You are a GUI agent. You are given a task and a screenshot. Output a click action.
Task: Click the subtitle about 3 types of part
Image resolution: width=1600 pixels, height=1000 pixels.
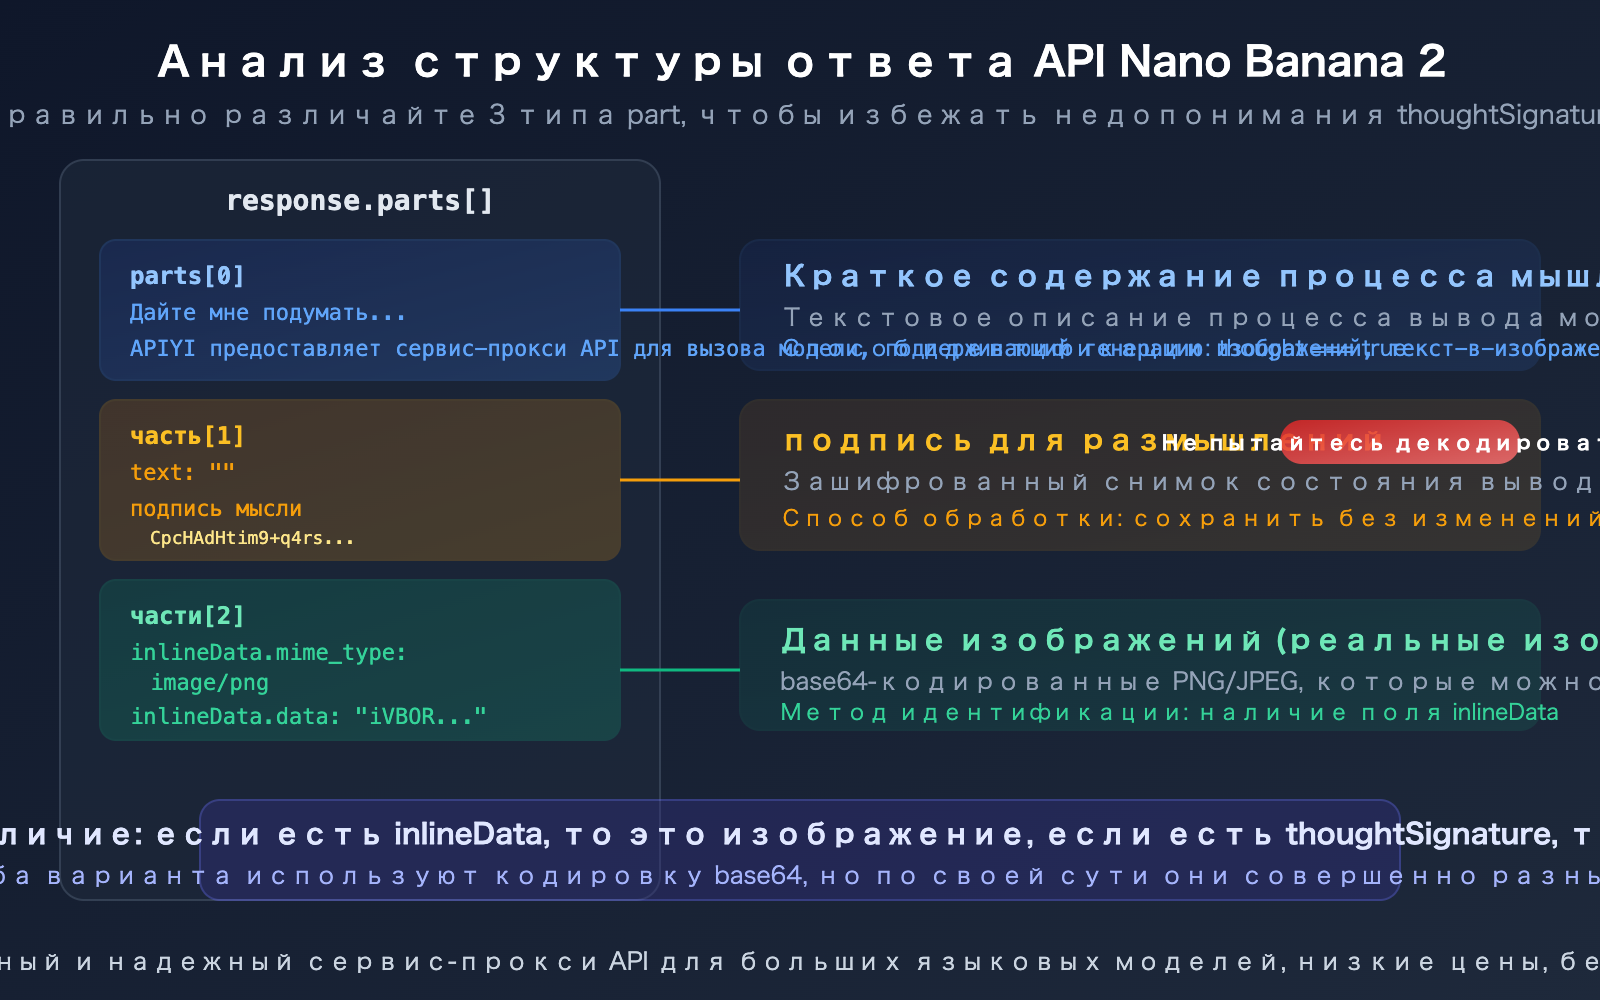click(x=700, y=114)
